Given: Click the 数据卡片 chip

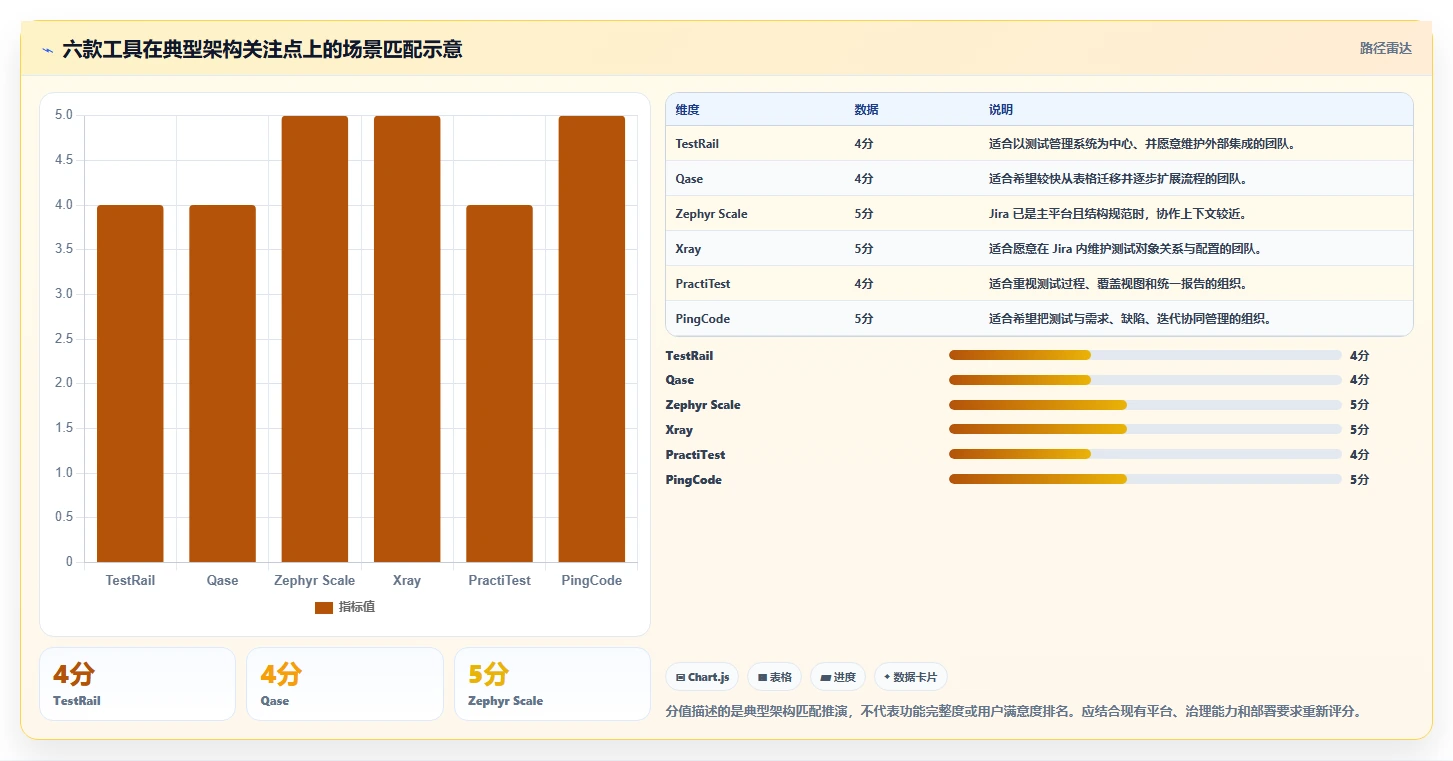Looking at the screenshot, I should 910,677.
